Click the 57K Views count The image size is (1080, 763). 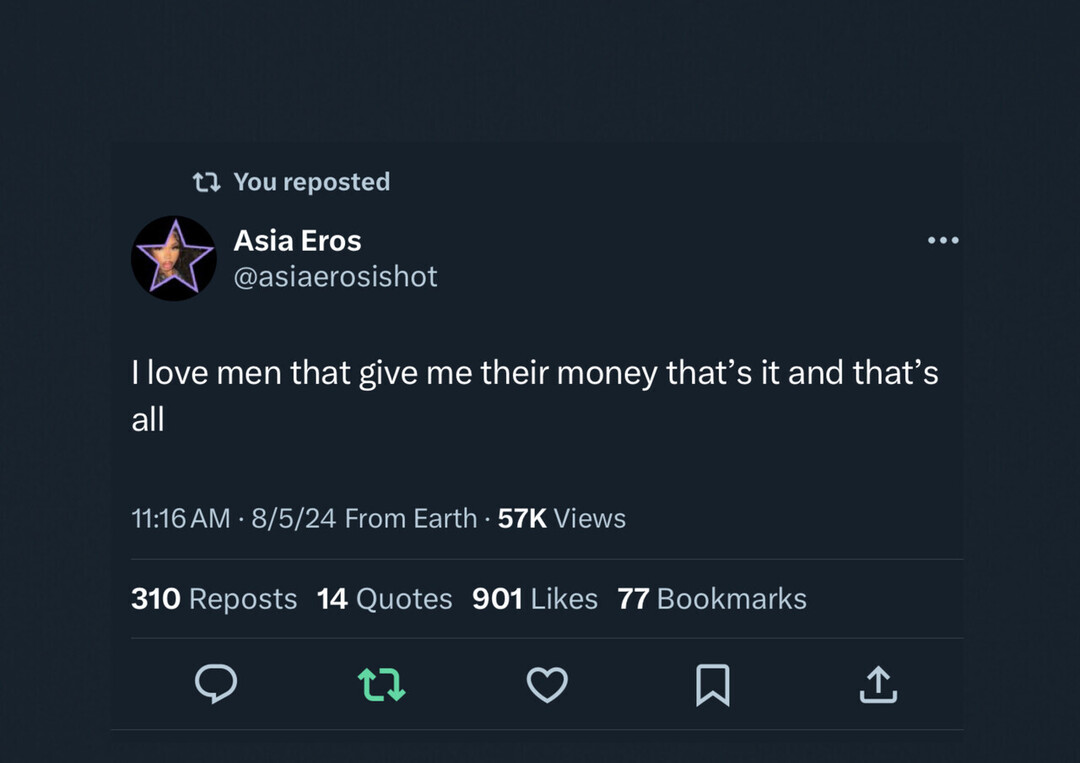coord(562,518)
